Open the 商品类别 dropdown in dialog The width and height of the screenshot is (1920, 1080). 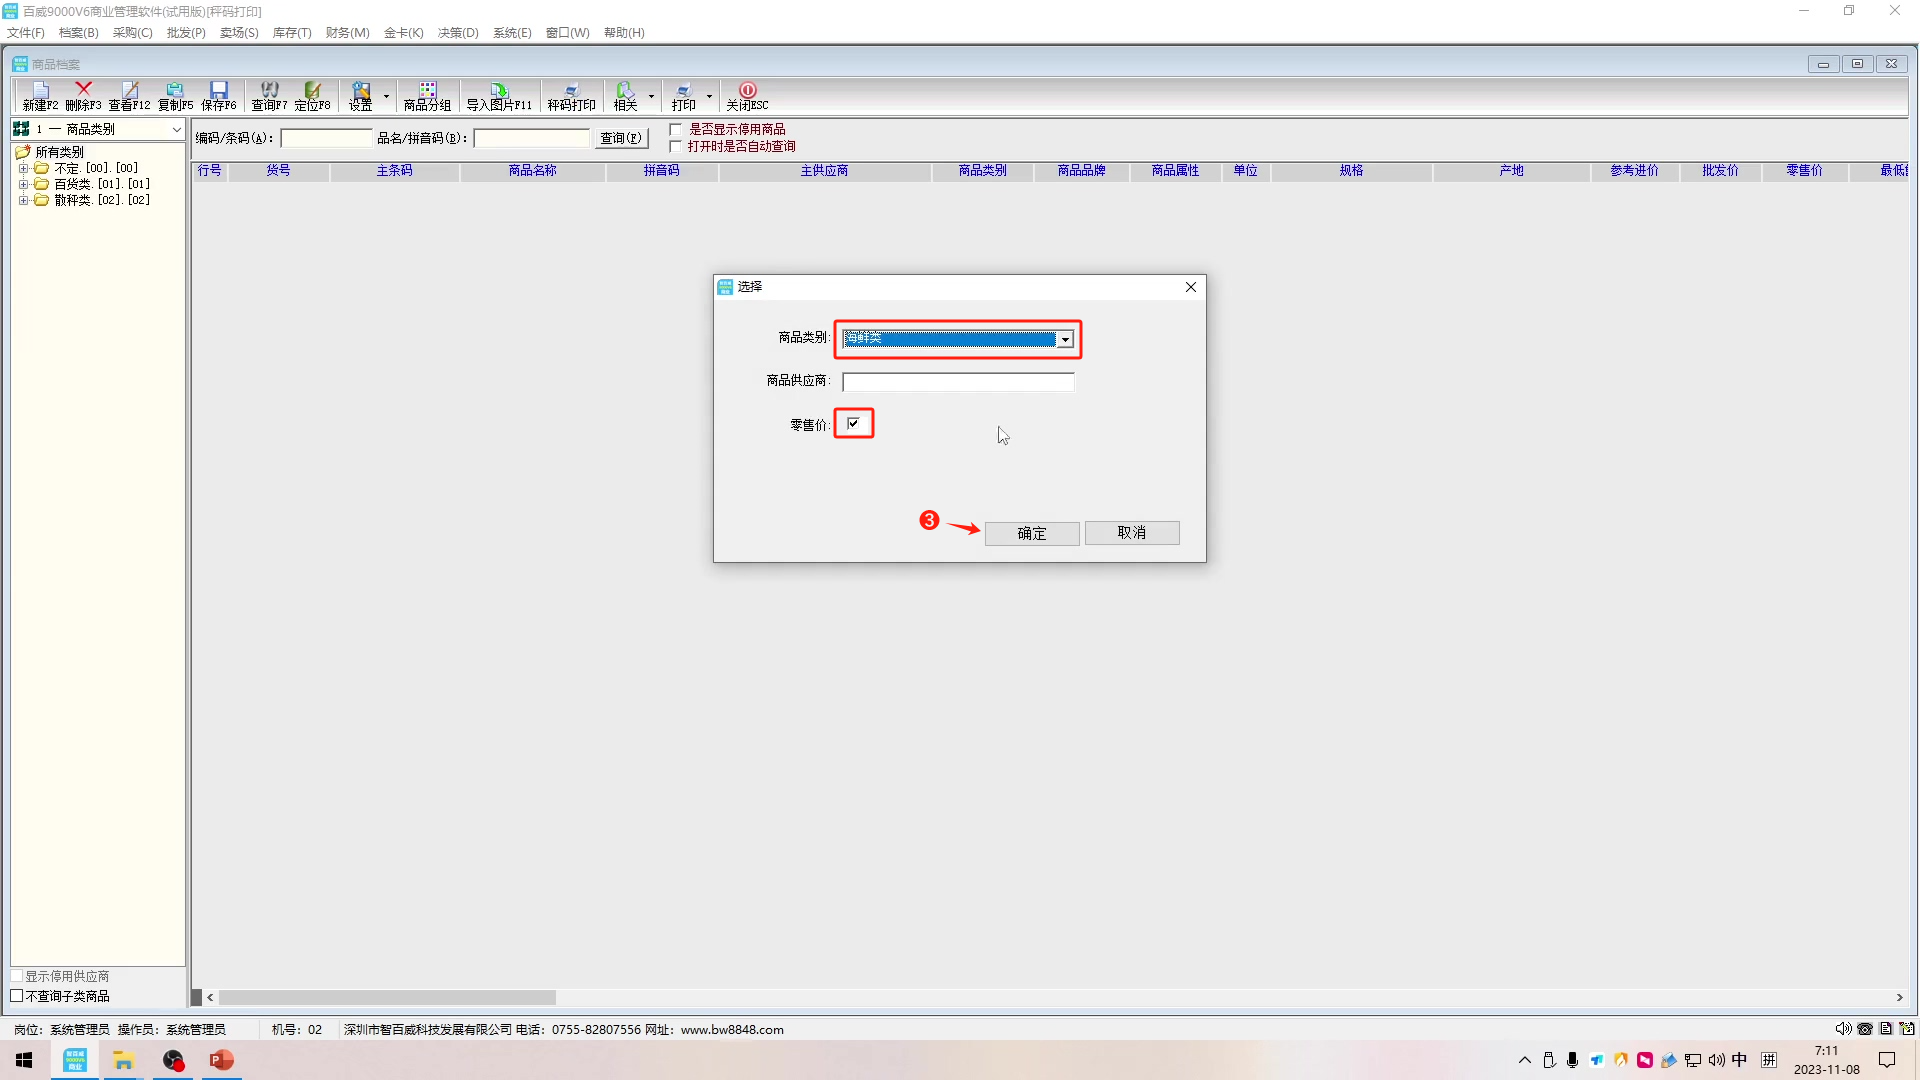[1065, 340]
